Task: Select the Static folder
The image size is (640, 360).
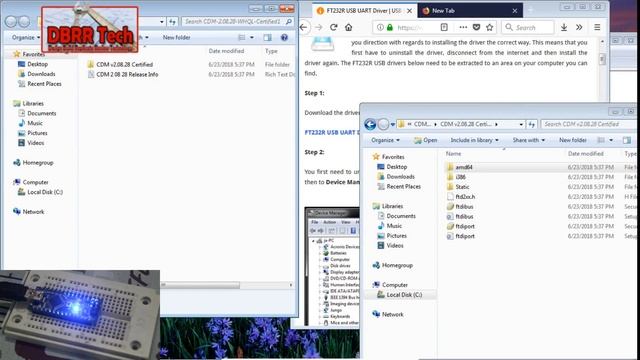Action: point(462,187)
